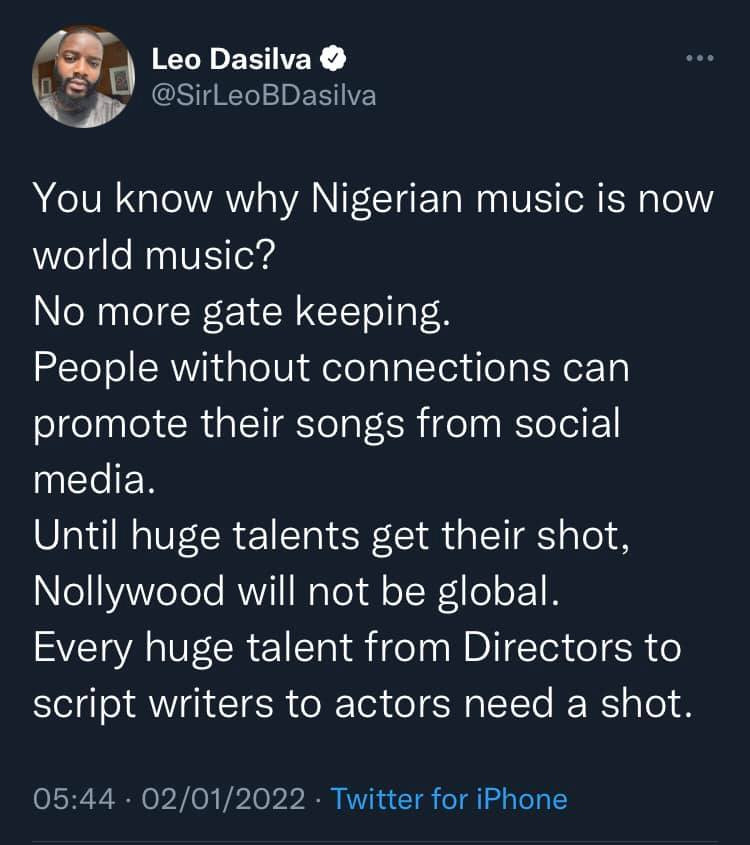This screenshot has width=750, height=845.
Task: Click the display name Leo Dasilva
Action: click(232, 60)
